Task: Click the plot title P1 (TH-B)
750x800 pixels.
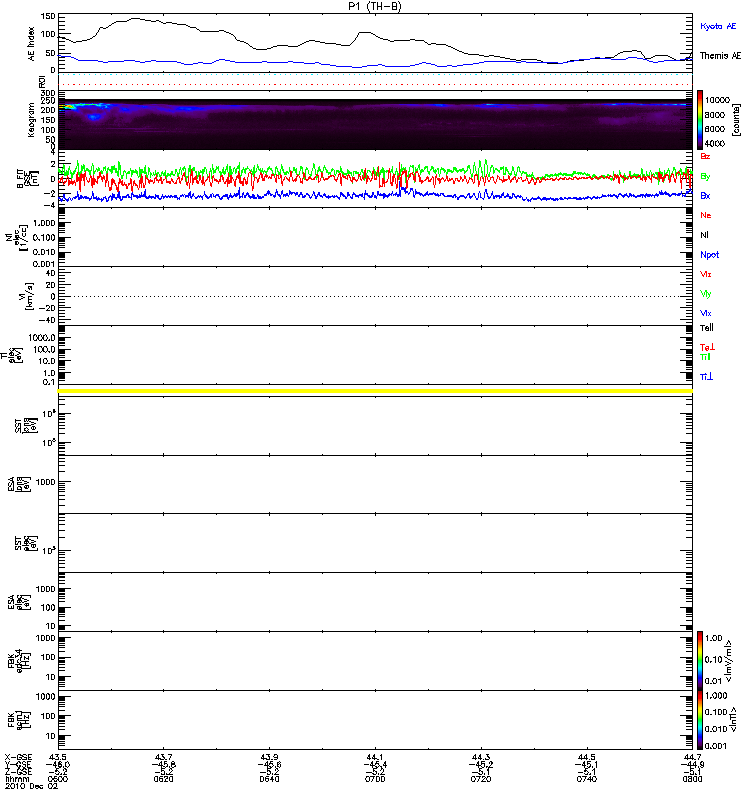Action: 375,6
